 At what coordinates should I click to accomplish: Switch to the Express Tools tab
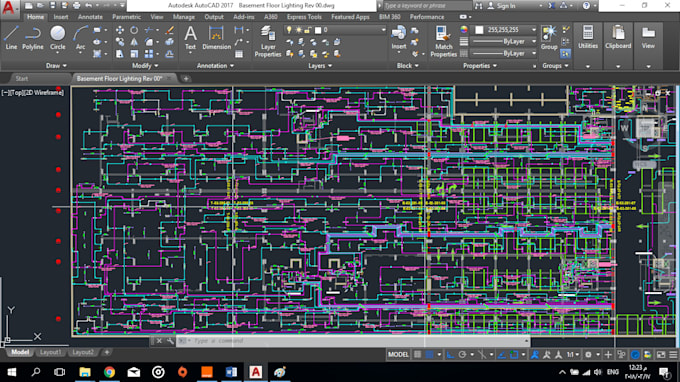click(x=304, y=17)
